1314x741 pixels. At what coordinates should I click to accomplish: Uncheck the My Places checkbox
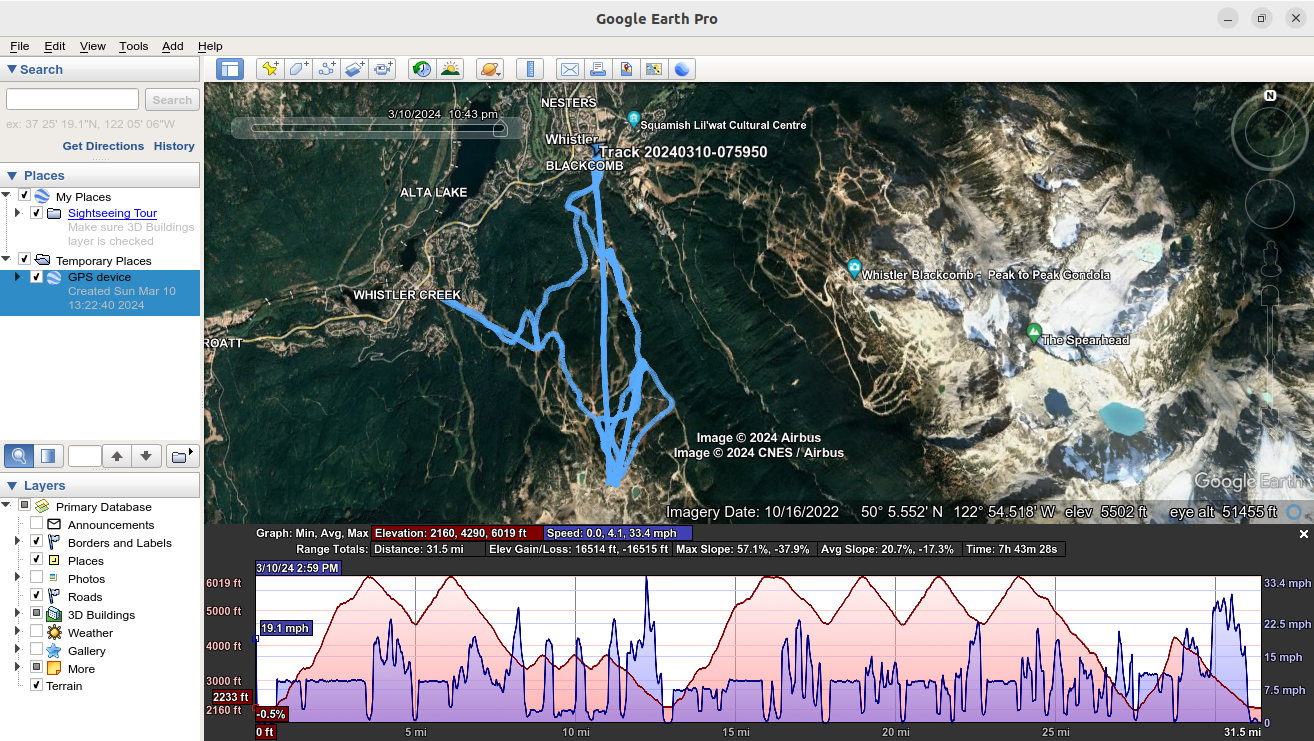coord(25,196)
